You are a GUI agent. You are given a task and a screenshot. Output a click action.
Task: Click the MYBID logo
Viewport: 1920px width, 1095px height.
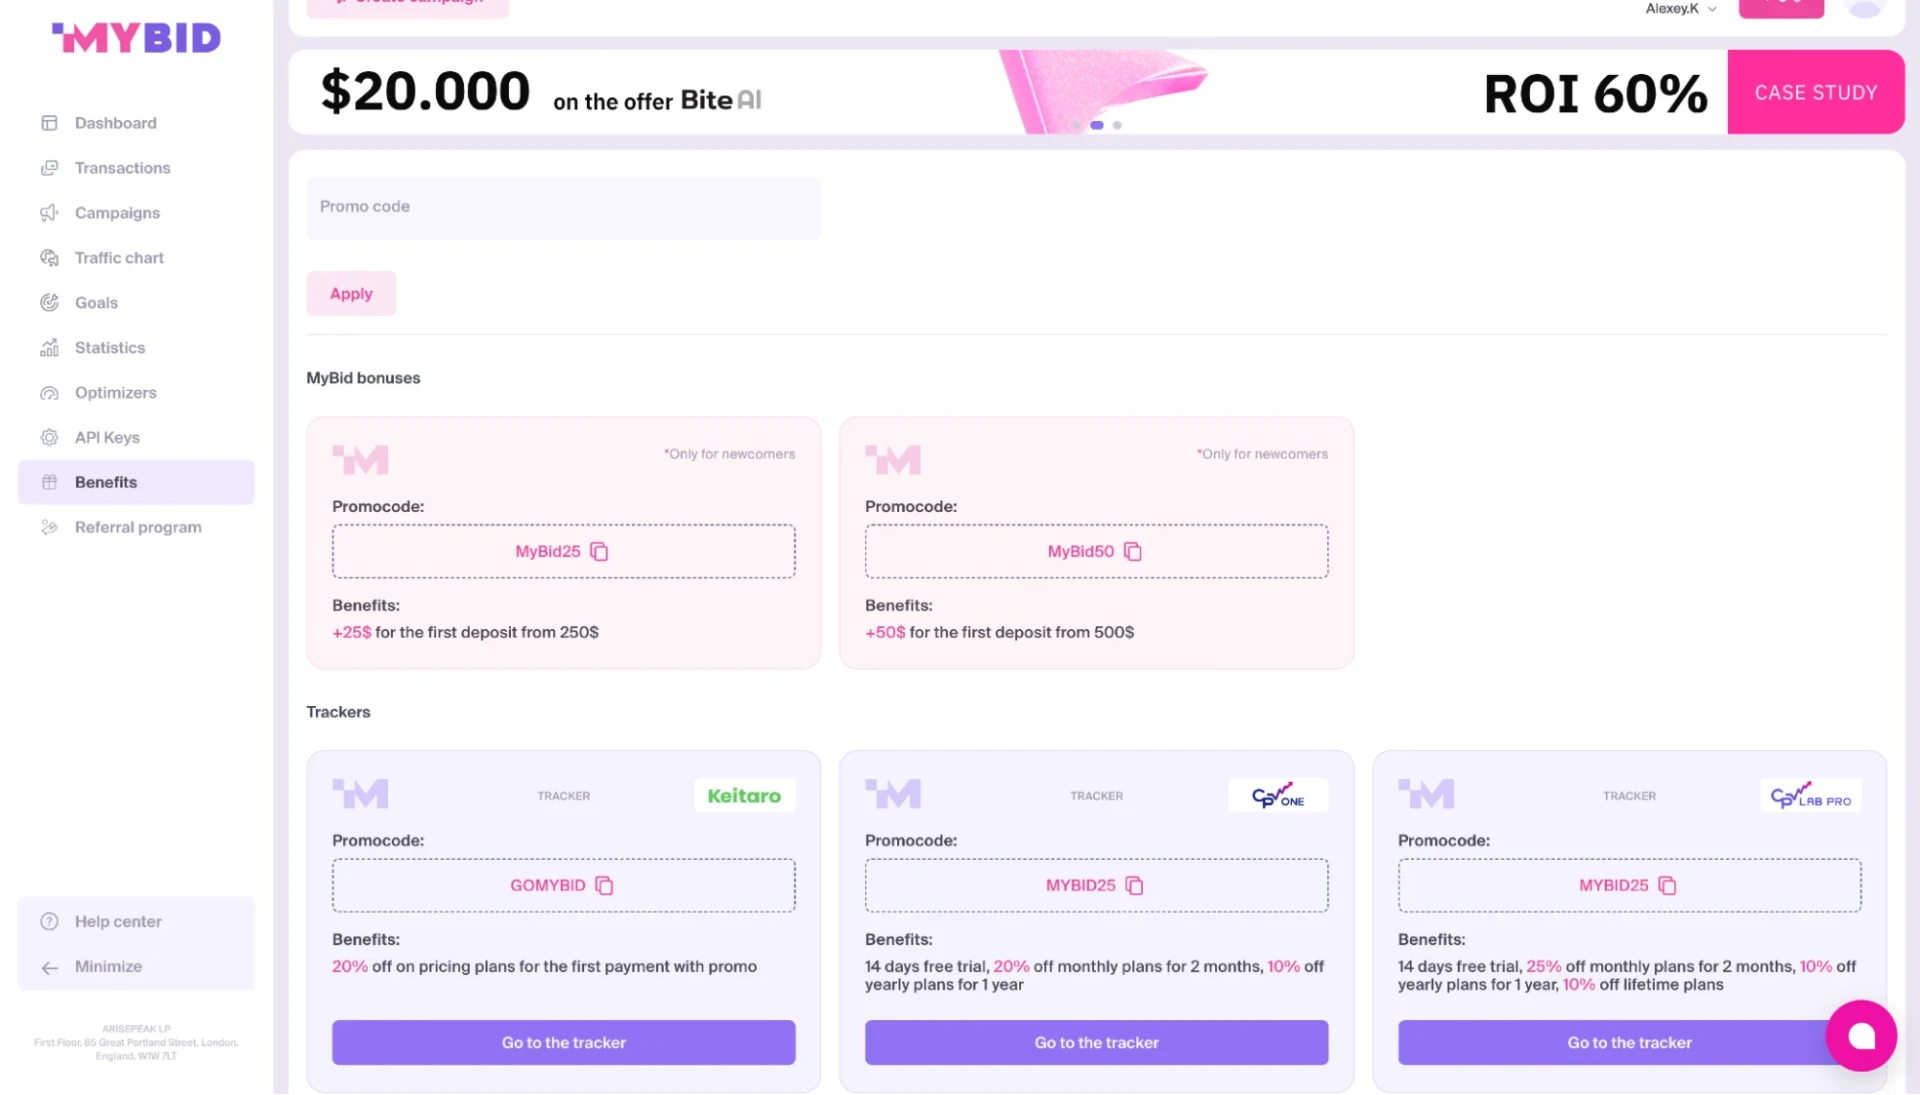point(136,38)
